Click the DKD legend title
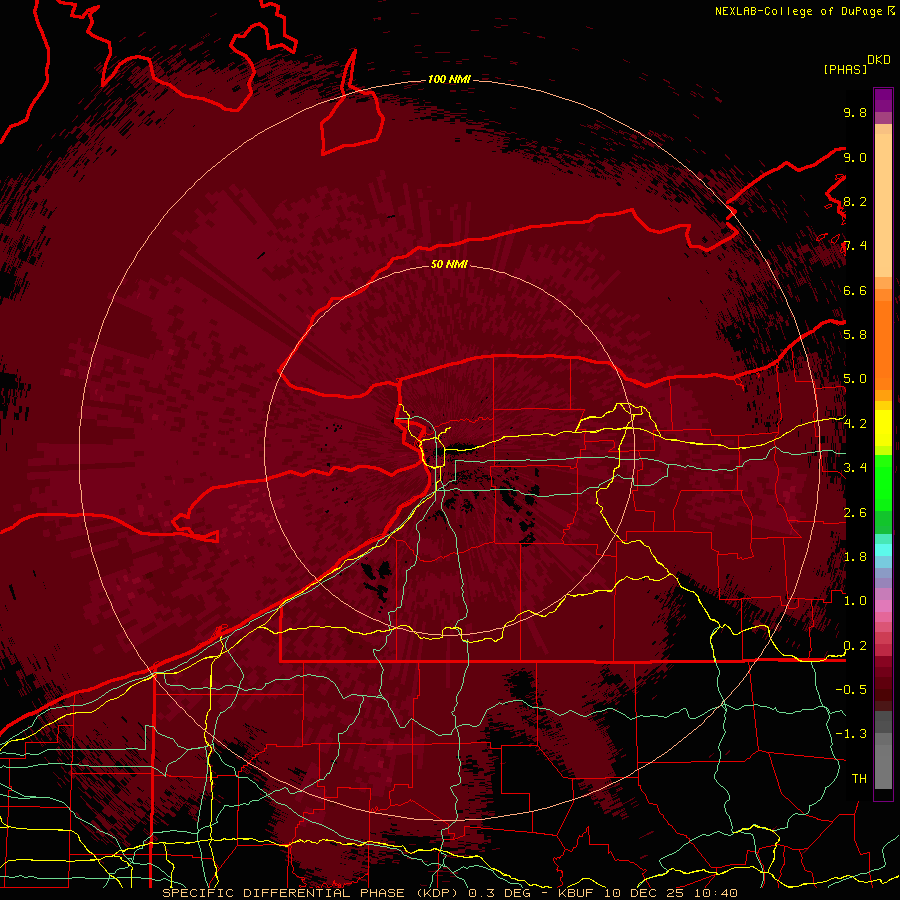The width and height of the screenshot is (900, 900). click(879, 60)
